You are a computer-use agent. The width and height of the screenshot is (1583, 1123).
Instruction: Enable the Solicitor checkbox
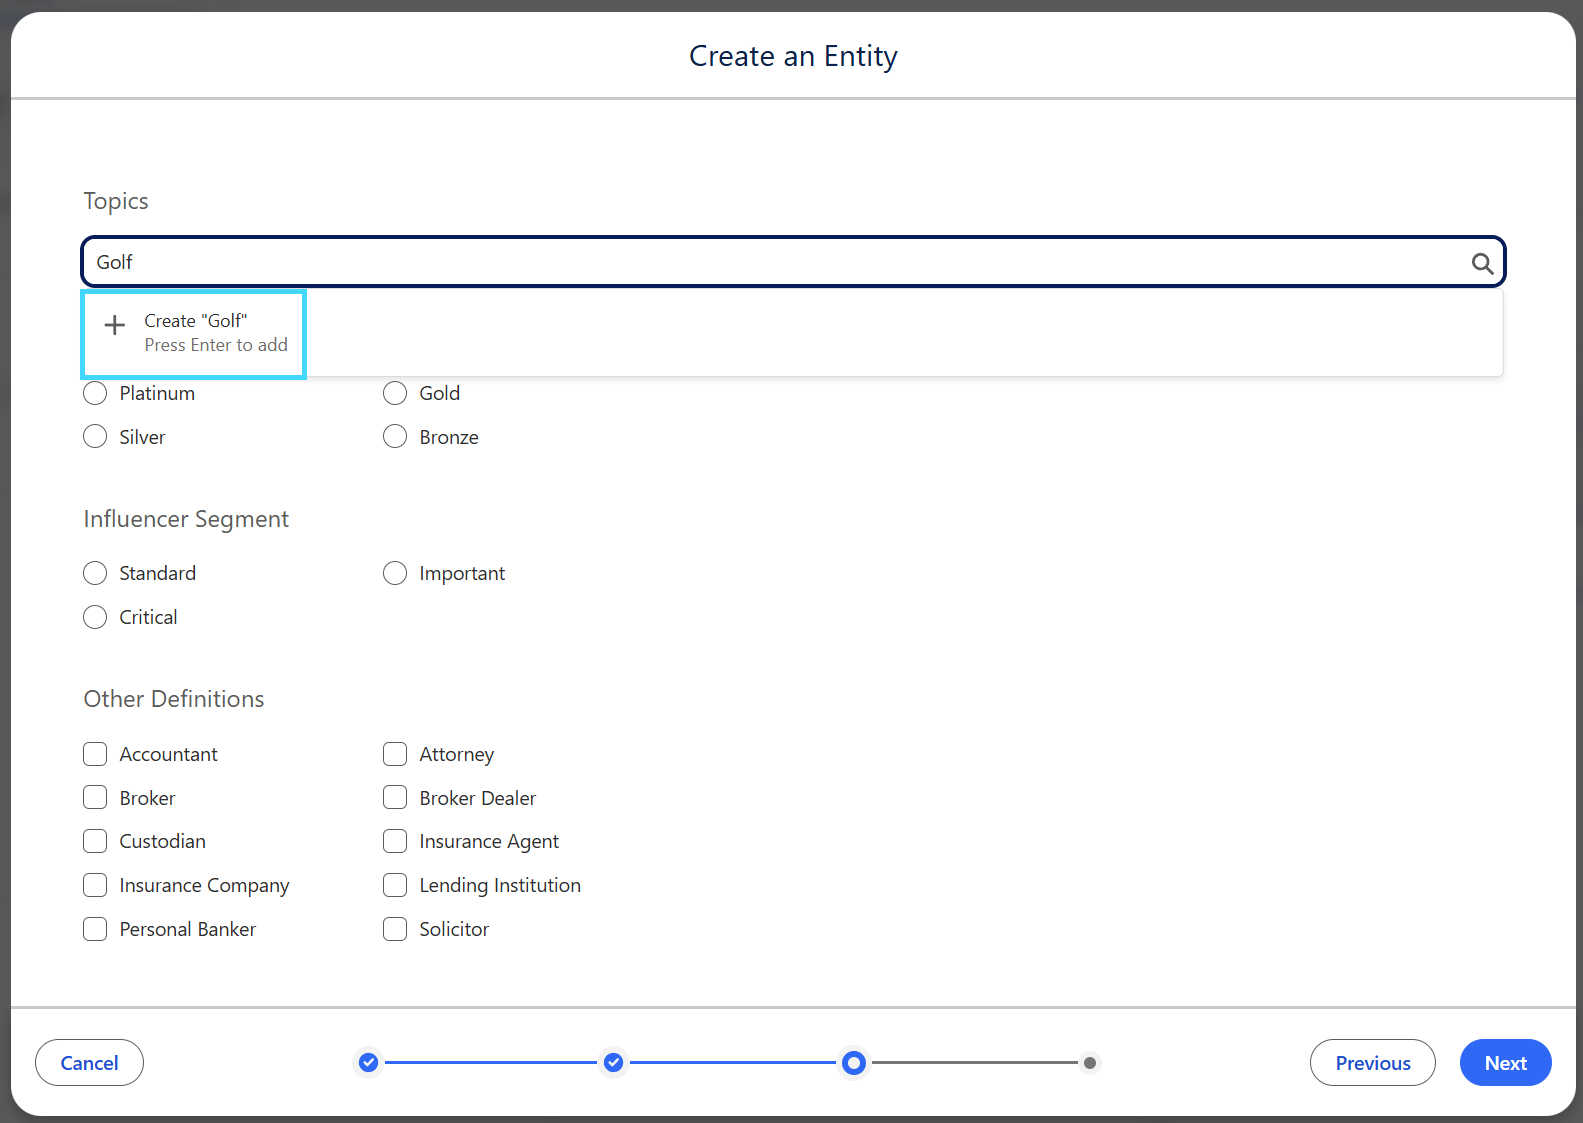395,929
